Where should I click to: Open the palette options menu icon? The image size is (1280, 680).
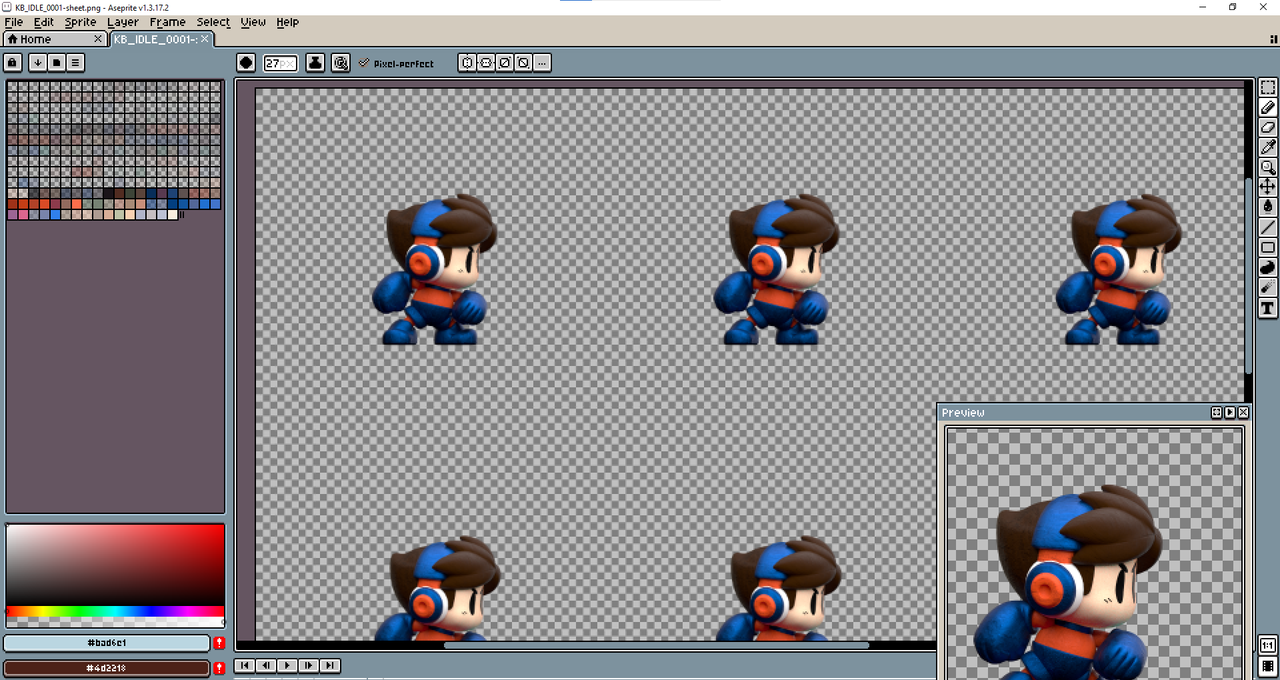point(75,62)
